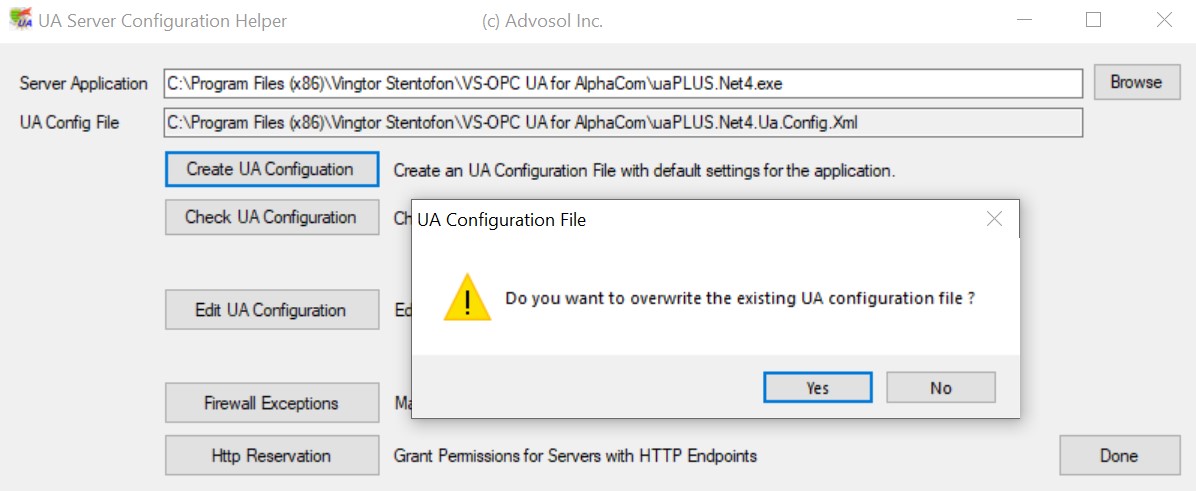Click Create UA Configuration button
This screenshot has height=491, width=1196.
tap(271, 170)
